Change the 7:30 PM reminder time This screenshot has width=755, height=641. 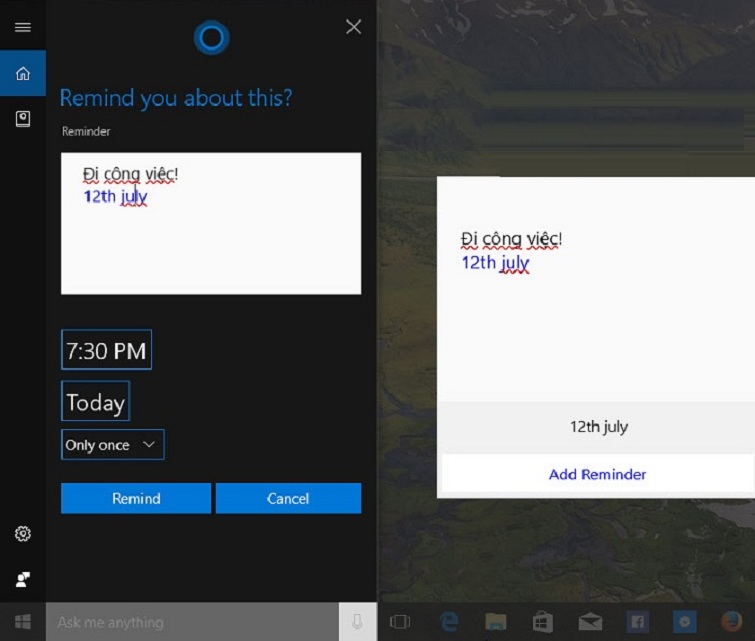click(106, 351)
